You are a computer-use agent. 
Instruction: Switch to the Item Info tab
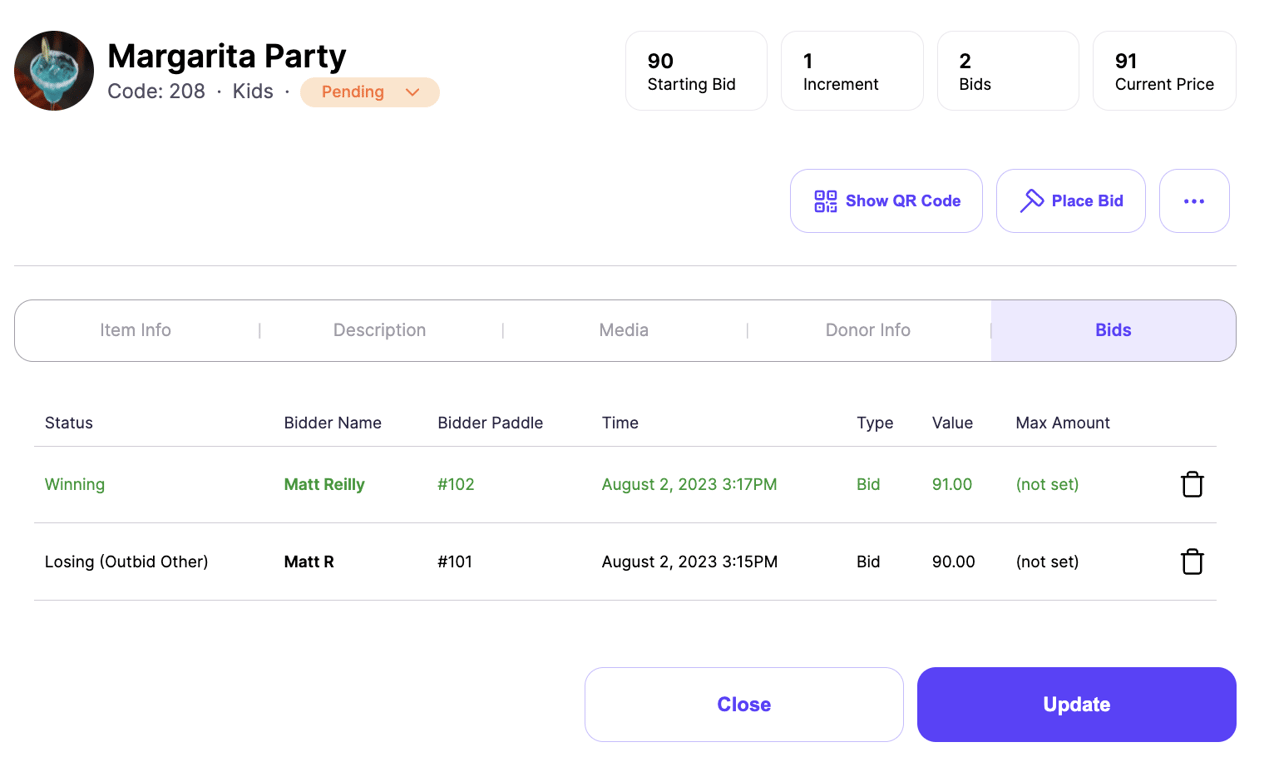tap(137, 329)
